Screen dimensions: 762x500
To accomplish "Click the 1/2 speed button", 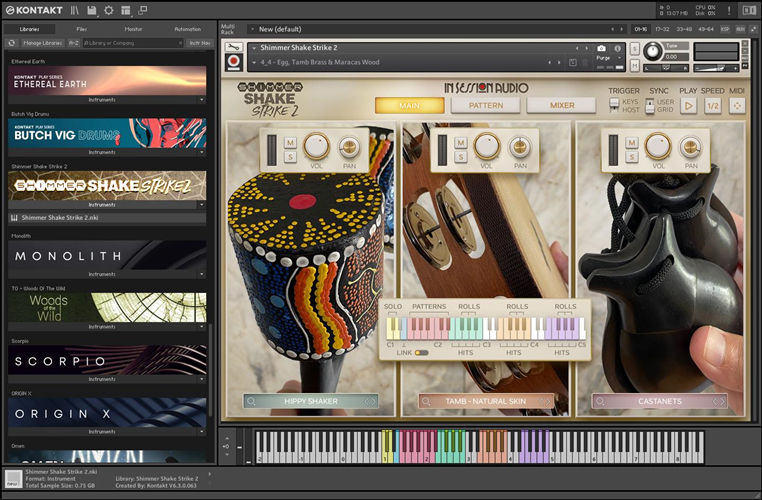I will click(713, 105).
